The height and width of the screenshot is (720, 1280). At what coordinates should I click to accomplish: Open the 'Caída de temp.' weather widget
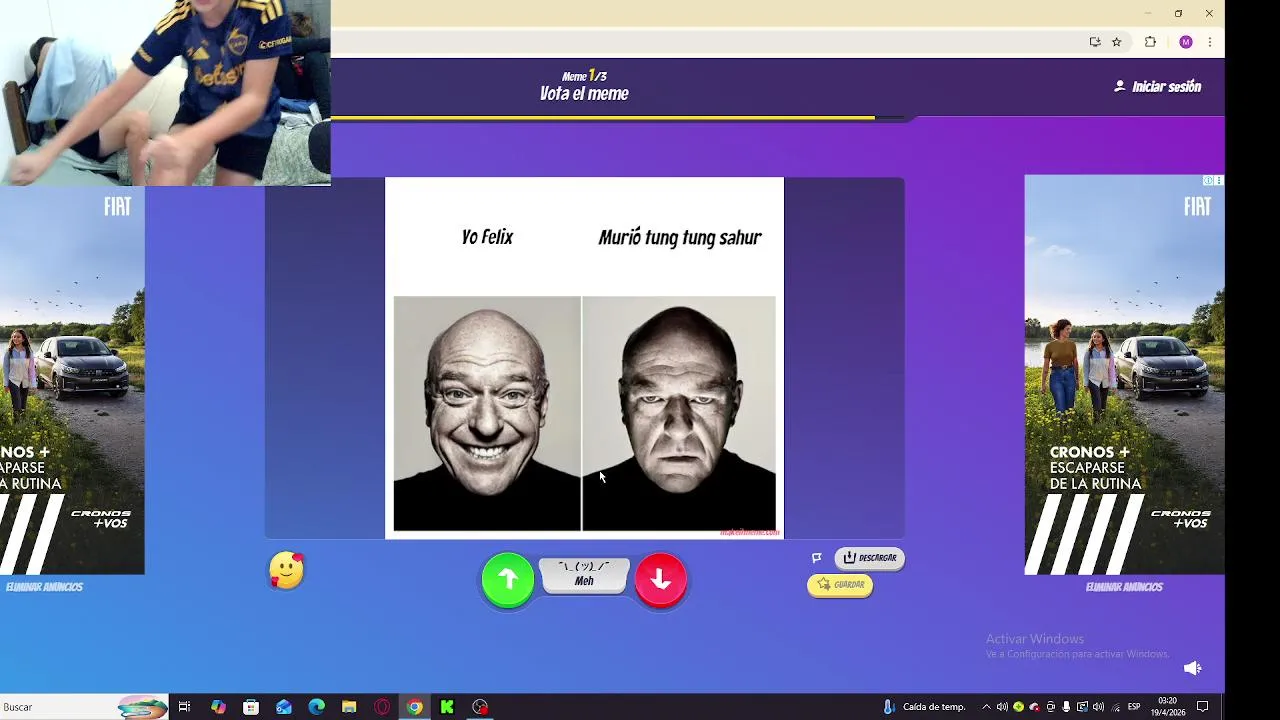point(924,707)
